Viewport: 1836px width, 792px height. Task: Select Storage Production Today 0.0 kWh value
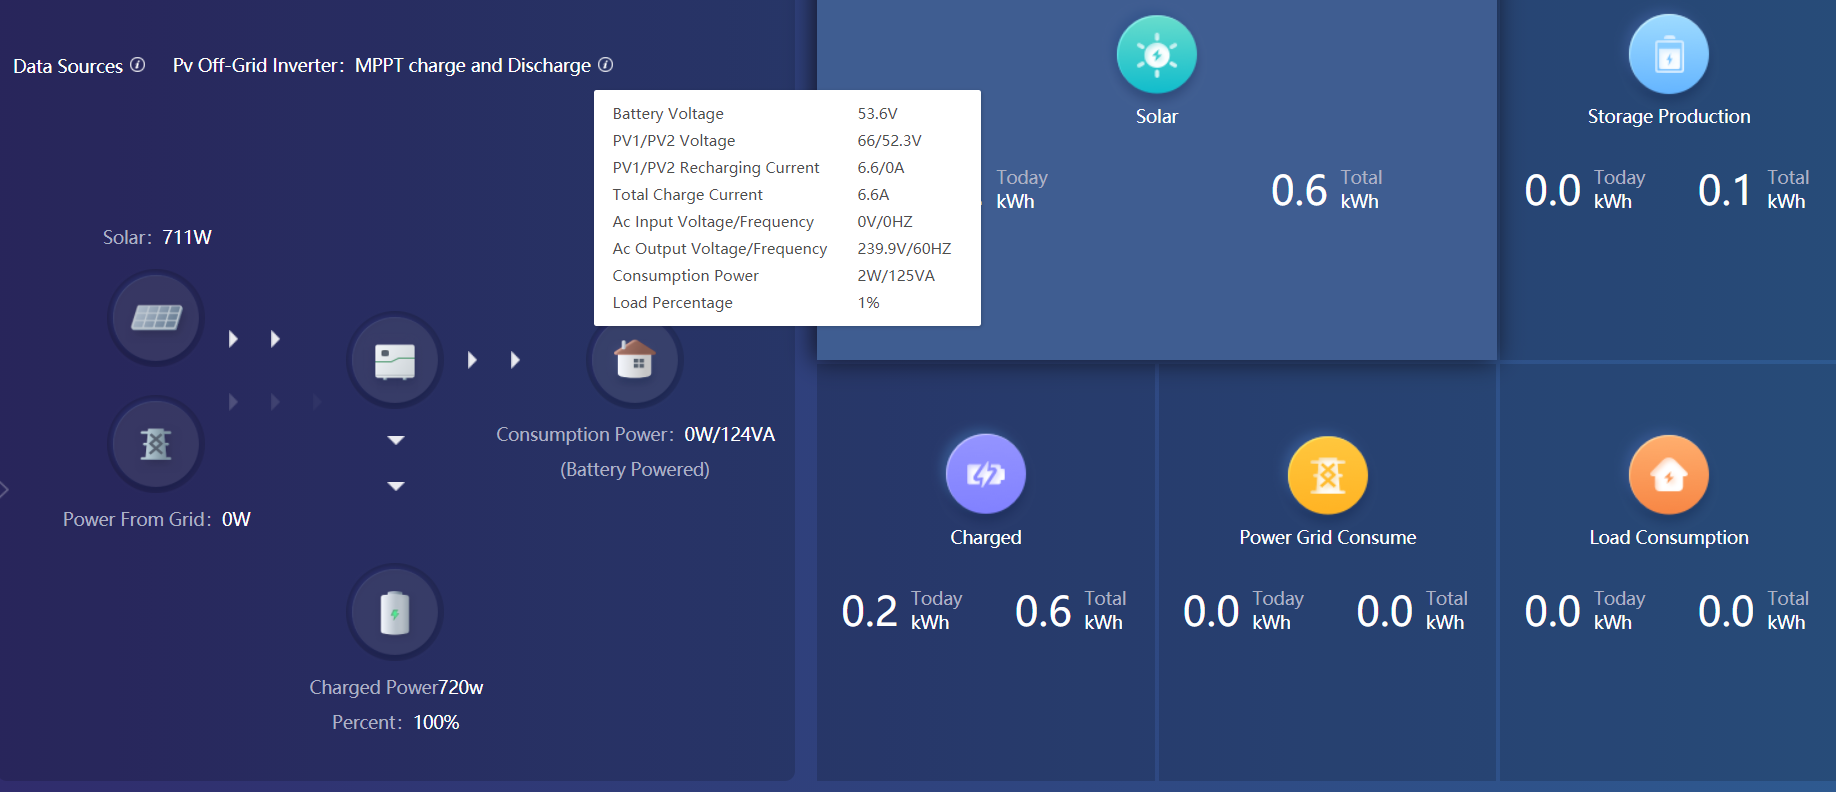pyautogui.click(x=1585, y=189)
